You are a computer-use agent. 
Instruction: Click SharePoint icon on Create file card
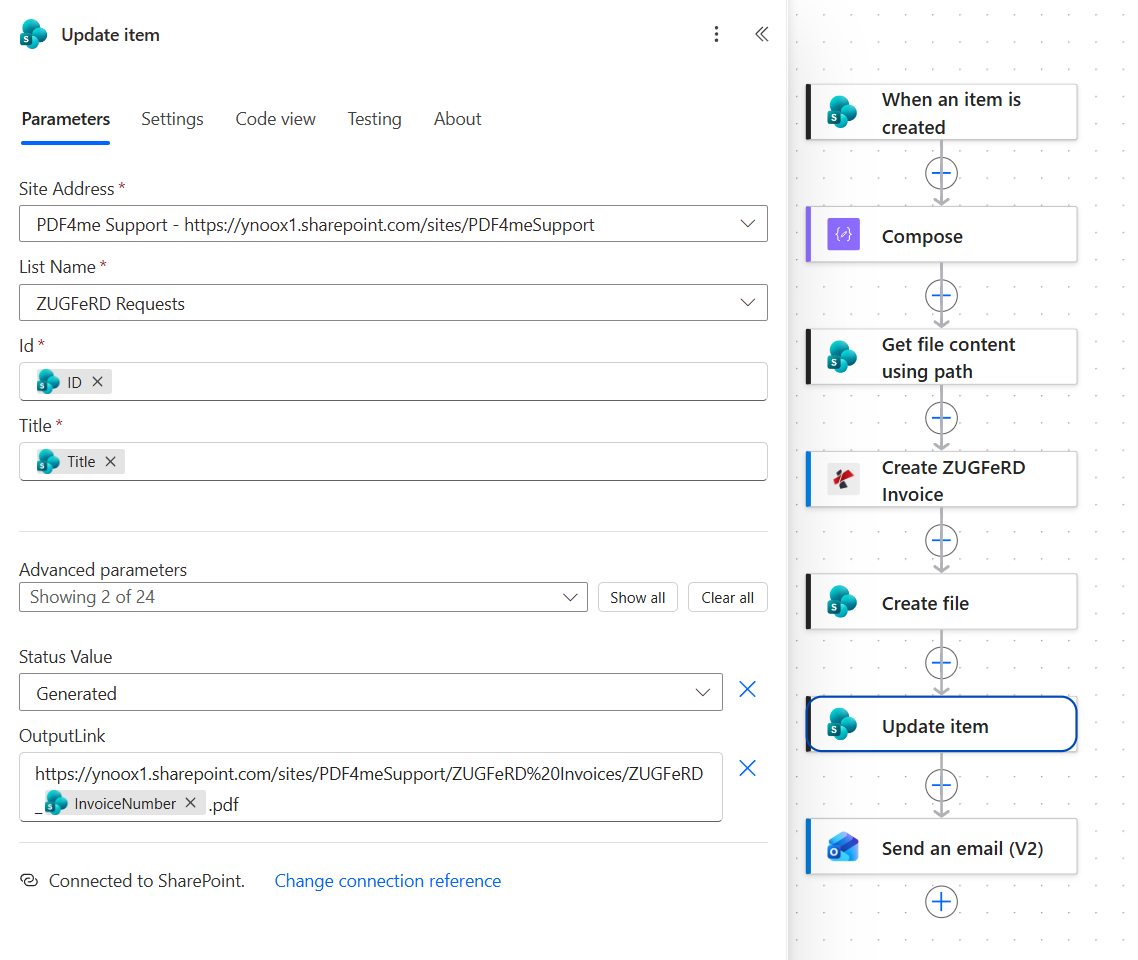843,602
